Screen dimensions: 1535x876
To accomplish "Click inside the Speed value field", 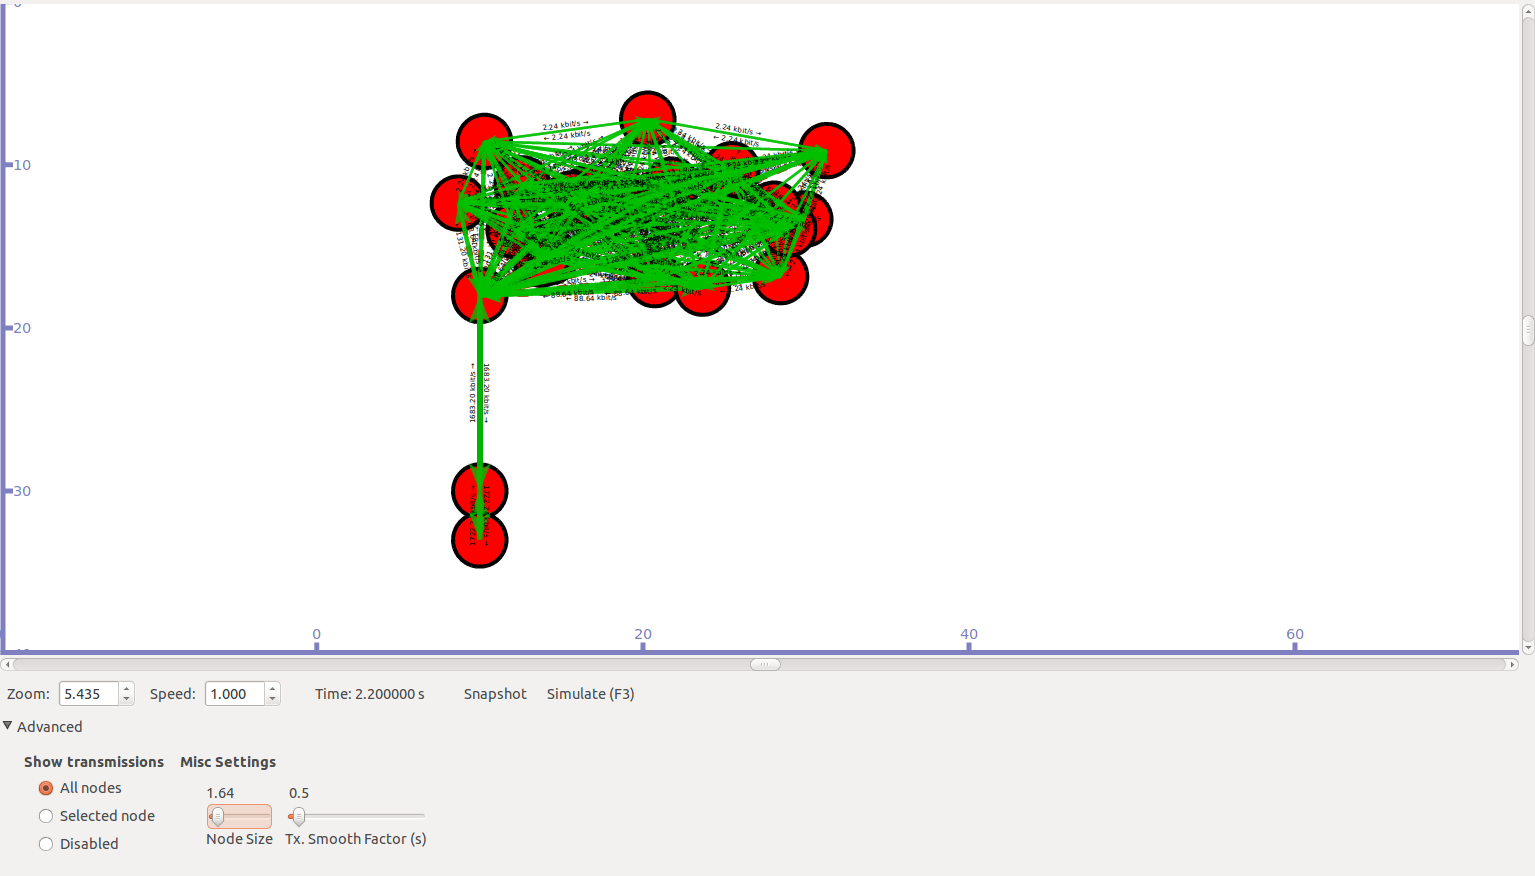I will coord(234,693).
